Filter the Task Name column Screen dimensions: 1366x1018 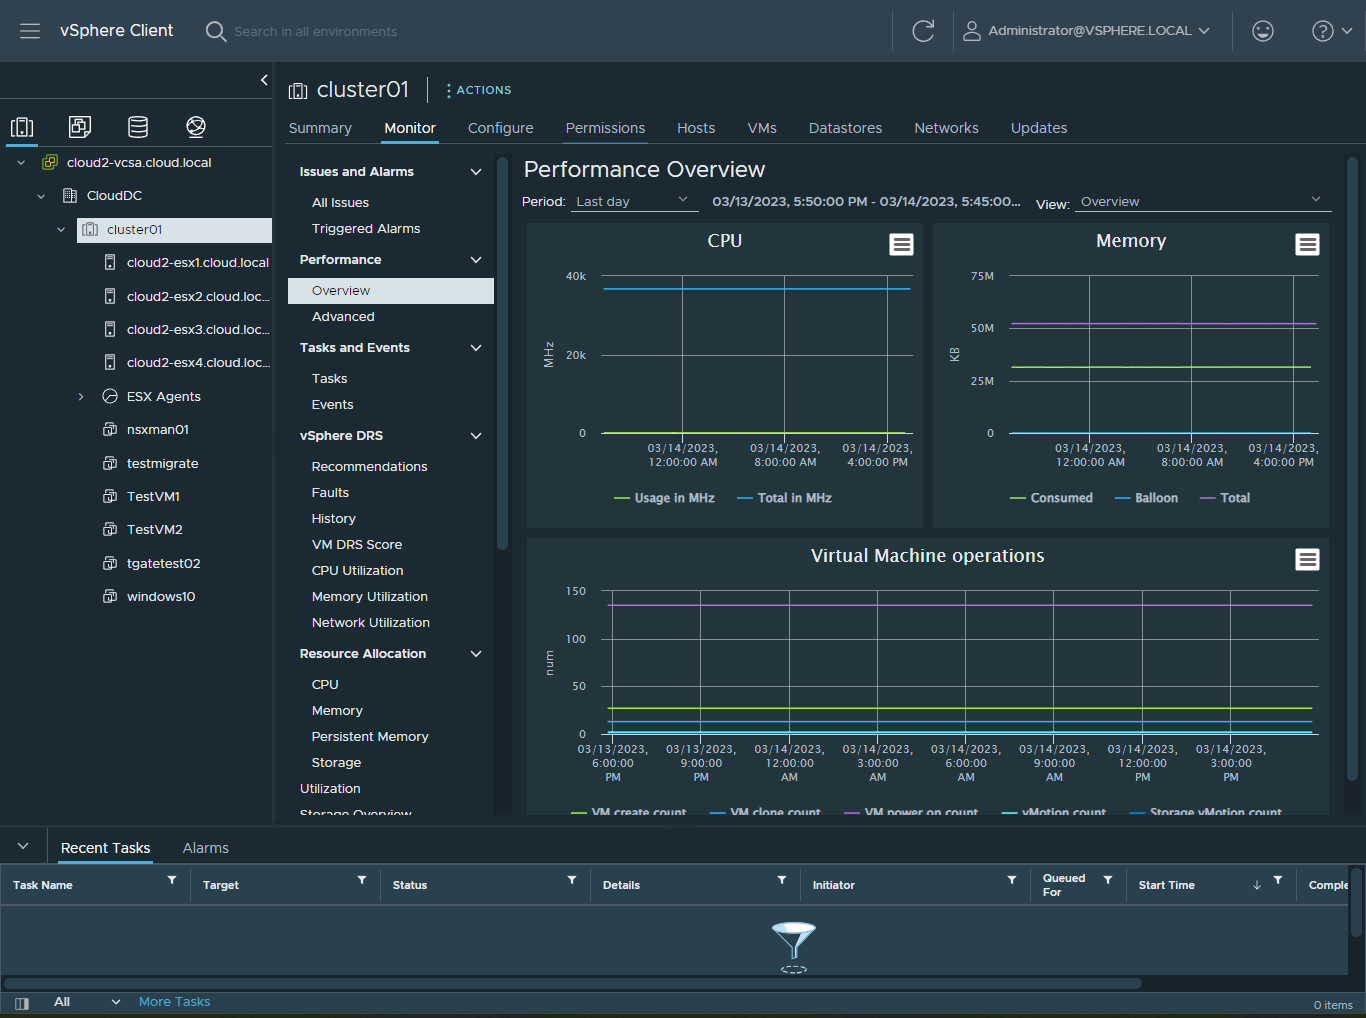click(x=172, y=880)
